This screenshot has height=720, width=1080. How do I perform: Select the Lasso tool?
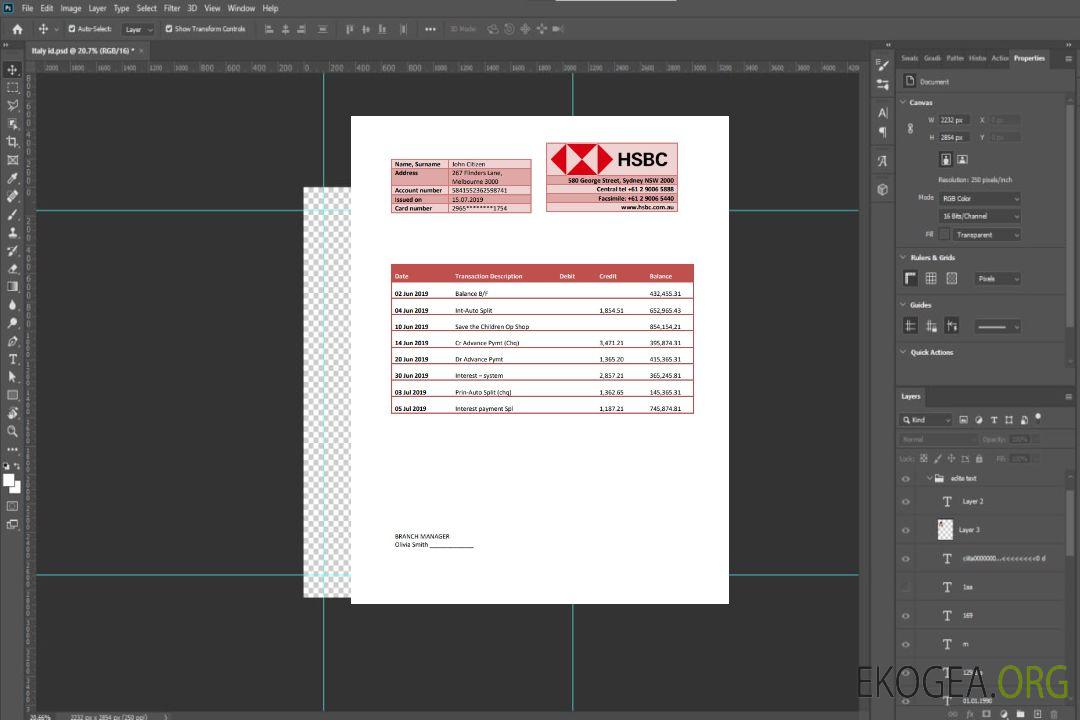[12, 105]
